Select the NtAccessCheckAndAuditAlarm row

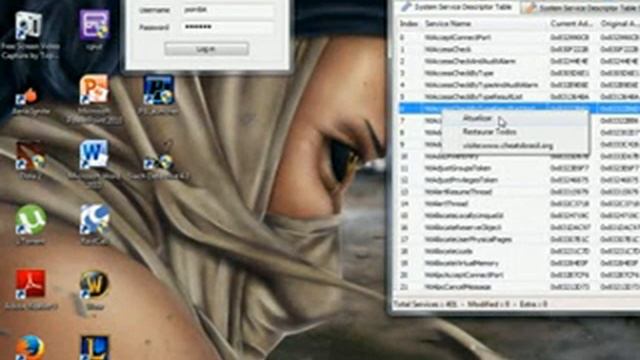[518, 61]
